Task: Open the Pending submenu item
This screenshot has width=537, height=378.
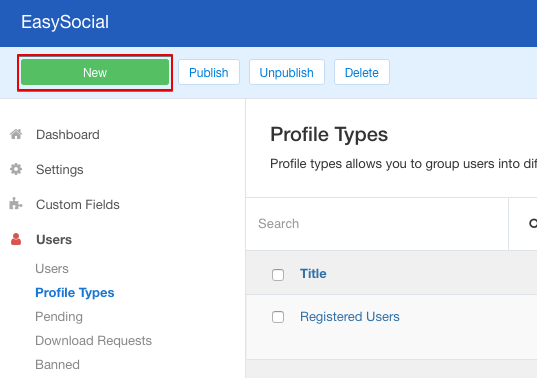Action: [x=59, y=317]
